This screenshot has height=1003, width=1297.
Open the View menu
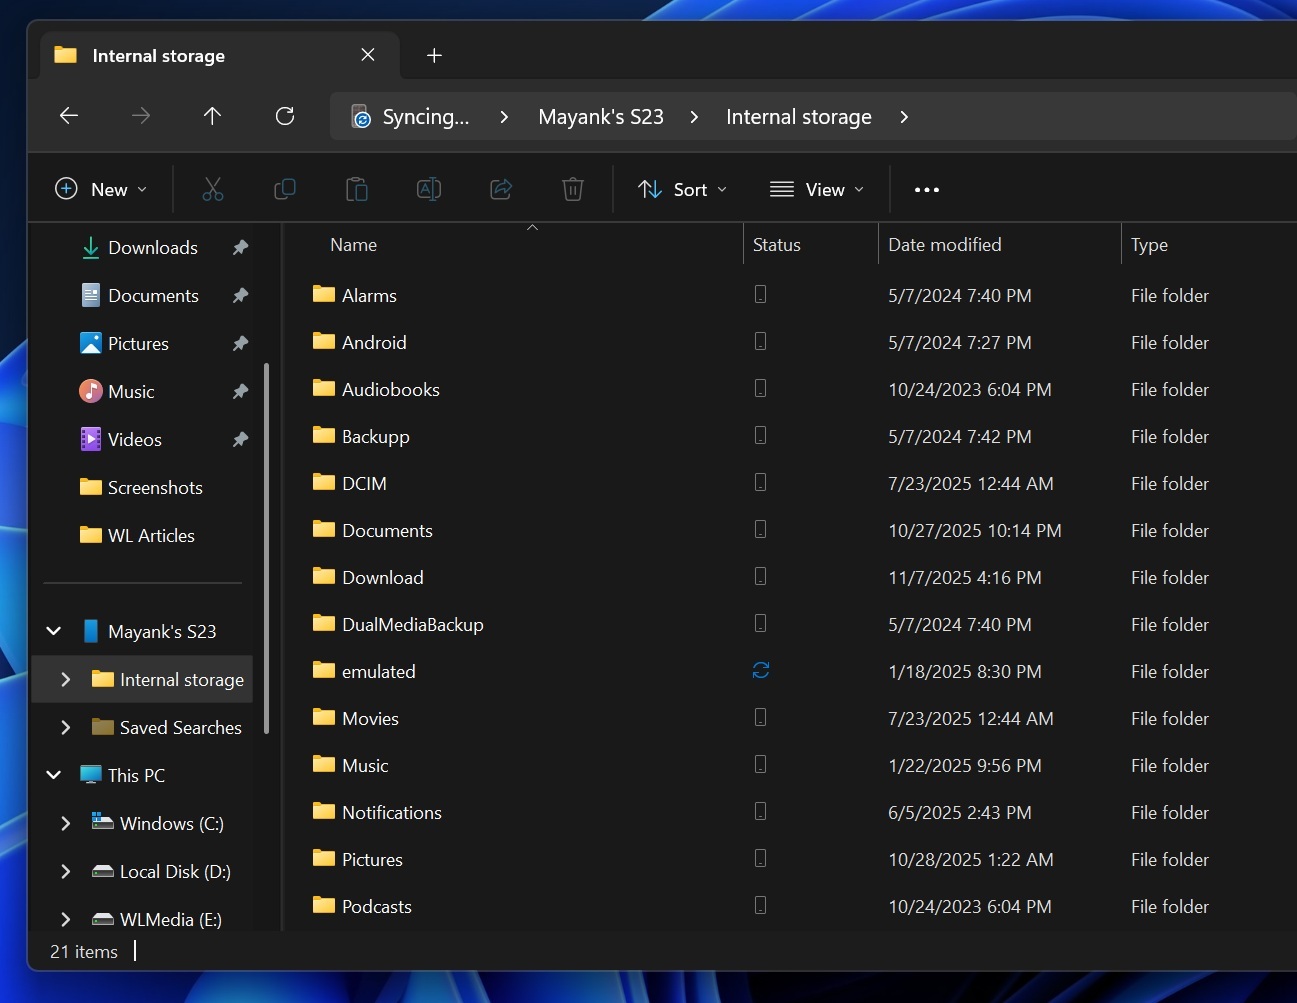(x=817, y=189)
